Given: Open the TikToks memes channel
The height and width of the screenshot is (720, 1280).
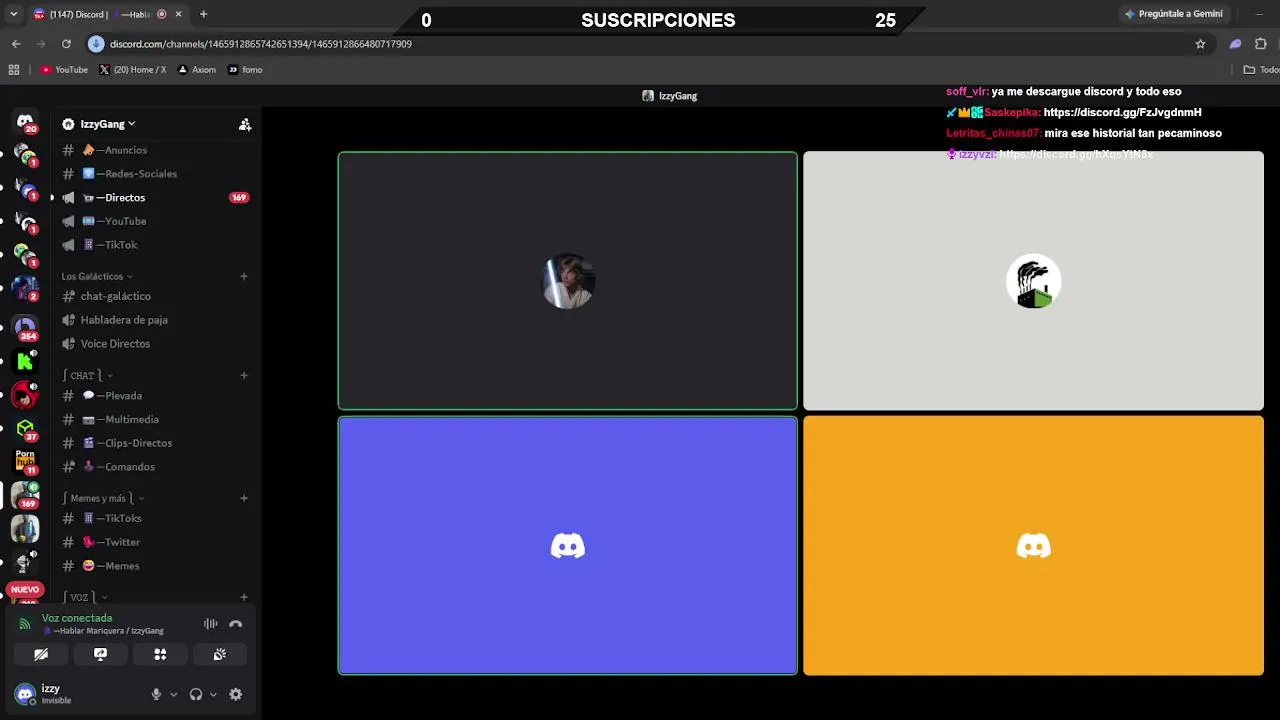Looking at the screenshot, I should click(x=156, y=518).
